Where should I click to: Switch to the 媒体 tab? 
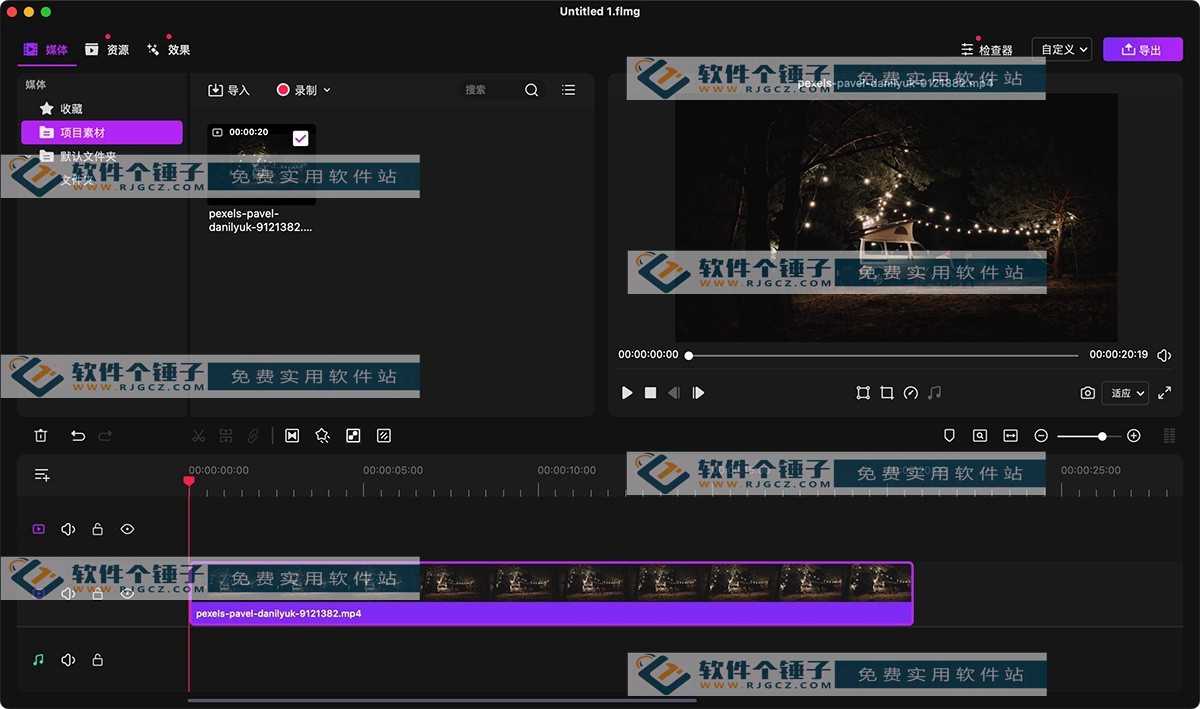click(x=46, y=49)
